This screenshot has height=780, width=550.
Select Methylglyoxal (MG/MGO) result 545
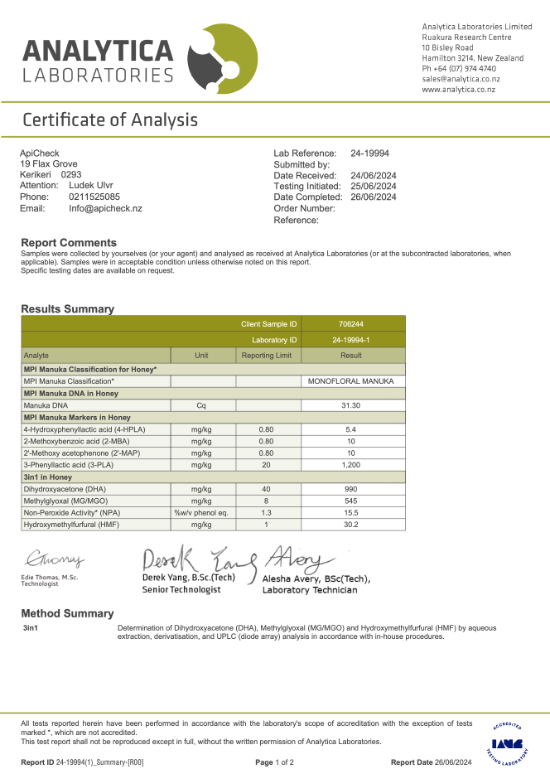[351, 501]
